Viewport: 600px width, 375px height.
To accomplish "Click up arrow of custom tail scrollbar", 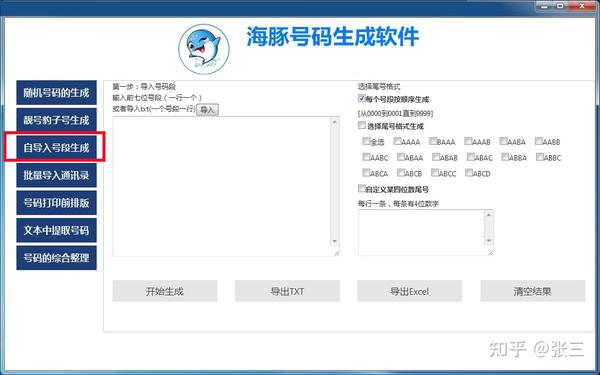I will [x=489, y=215].
